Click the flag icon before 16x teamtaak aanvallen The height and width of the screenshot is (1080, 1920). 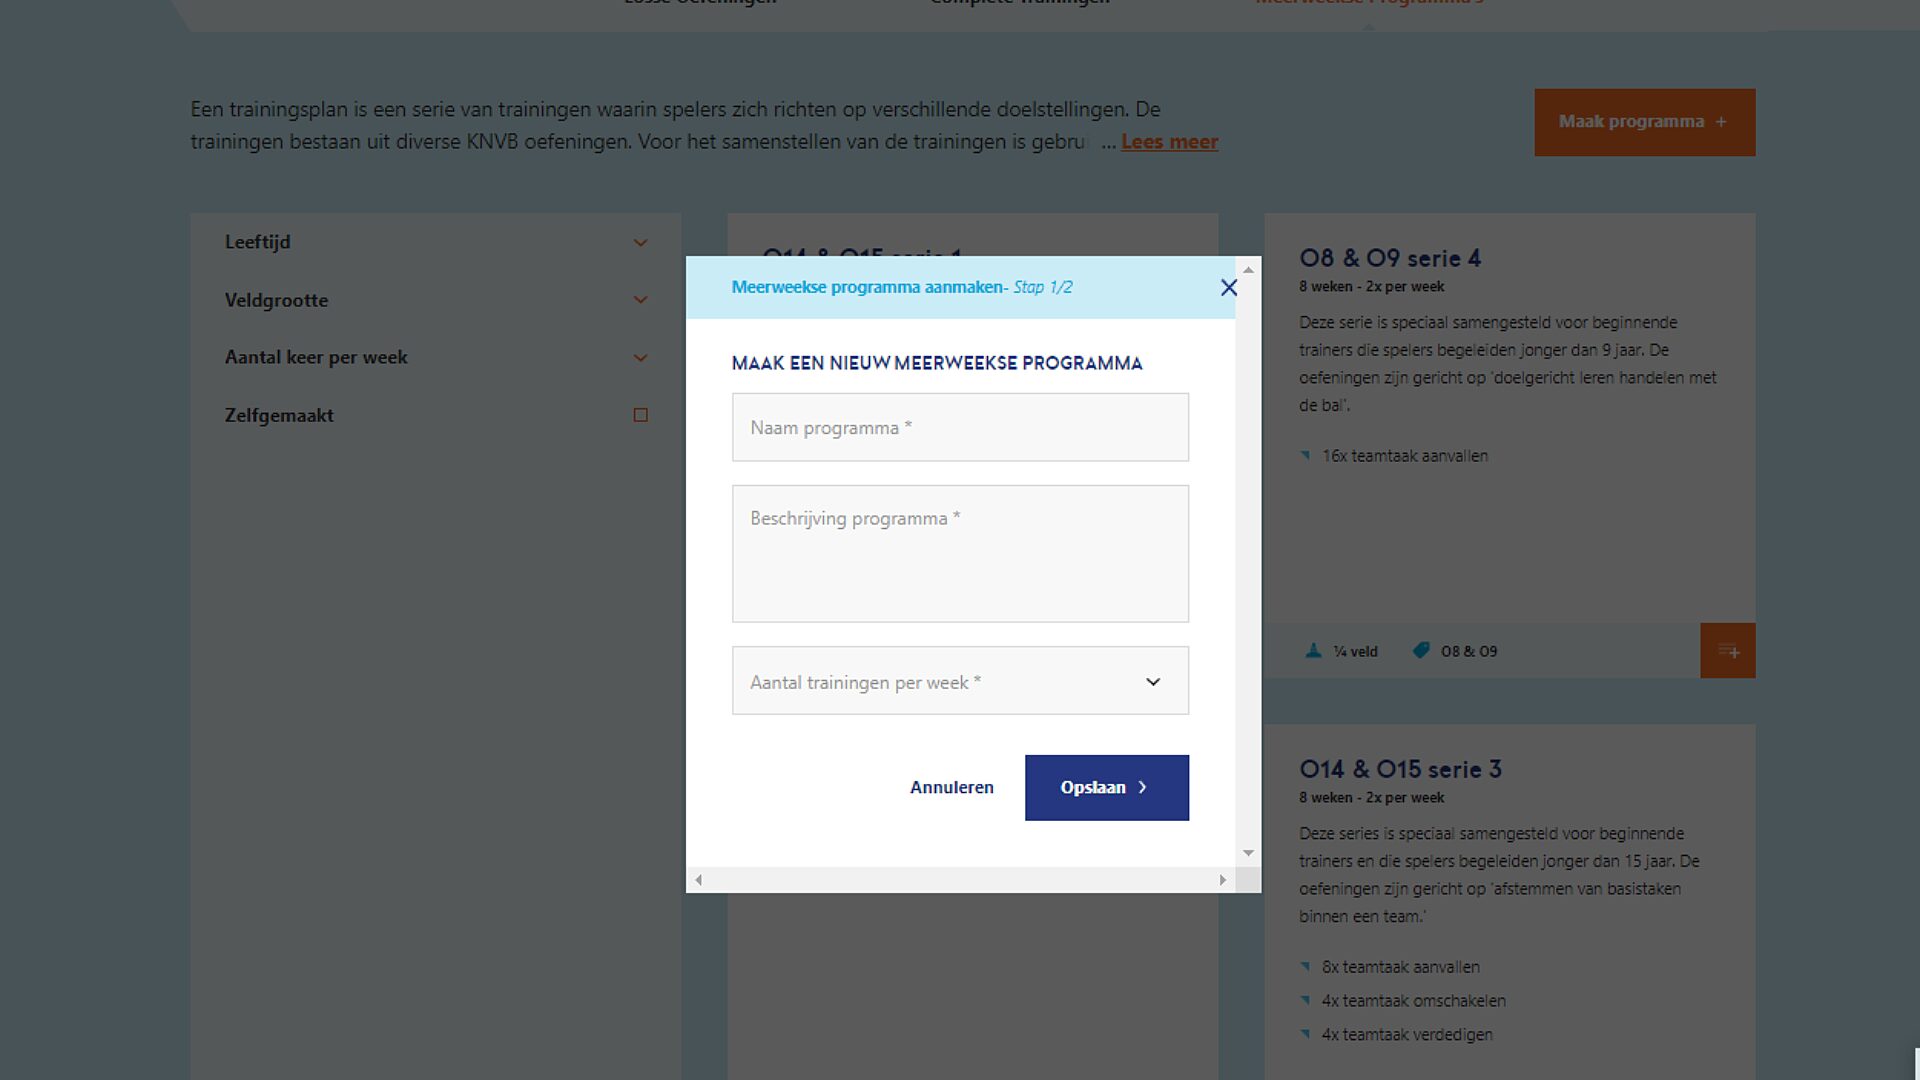click(x=1305, y=455)
